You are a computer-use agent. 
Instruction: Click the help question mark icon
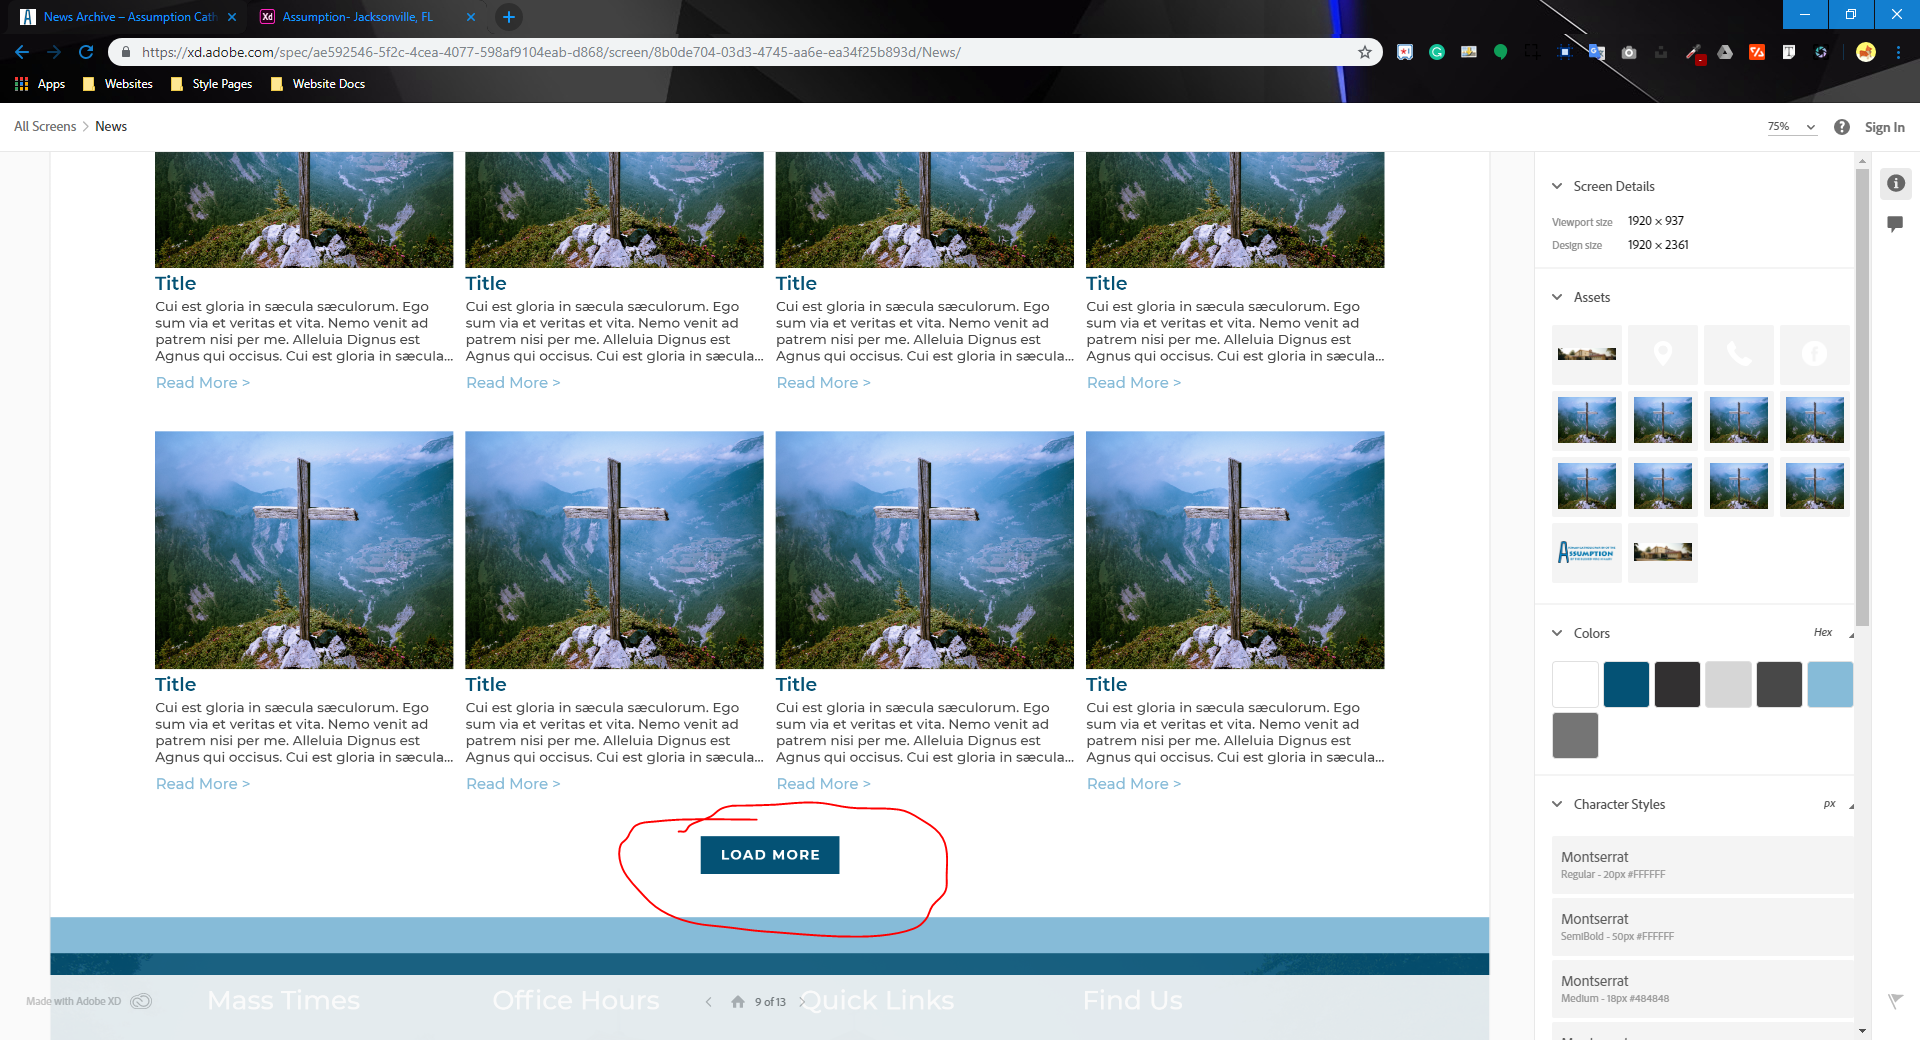(x=1841, y=127)
